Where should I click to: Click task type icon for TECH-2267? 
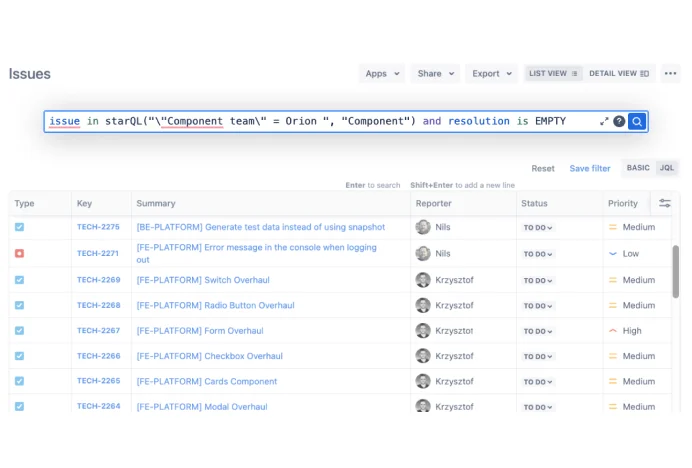coord(19,331)
